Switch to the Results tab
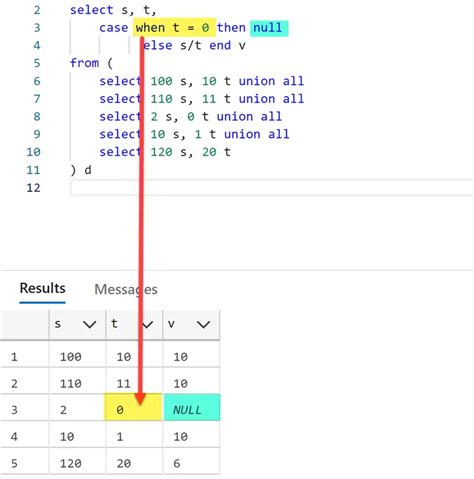This screenshot has height=479, width=474. [42, 289]
